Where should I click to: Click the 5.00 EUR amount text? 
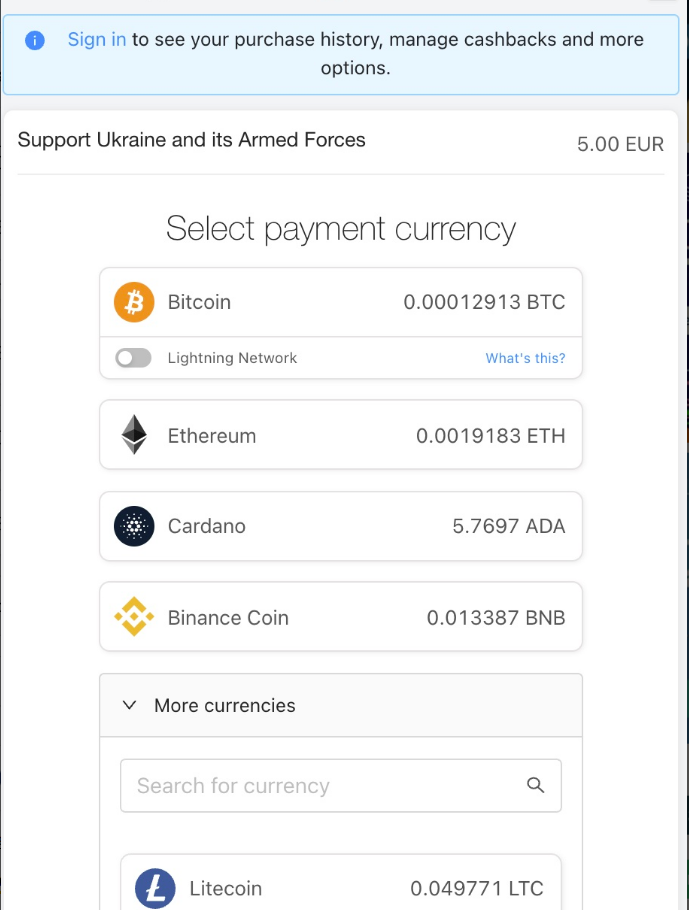[x=620, y=144]
